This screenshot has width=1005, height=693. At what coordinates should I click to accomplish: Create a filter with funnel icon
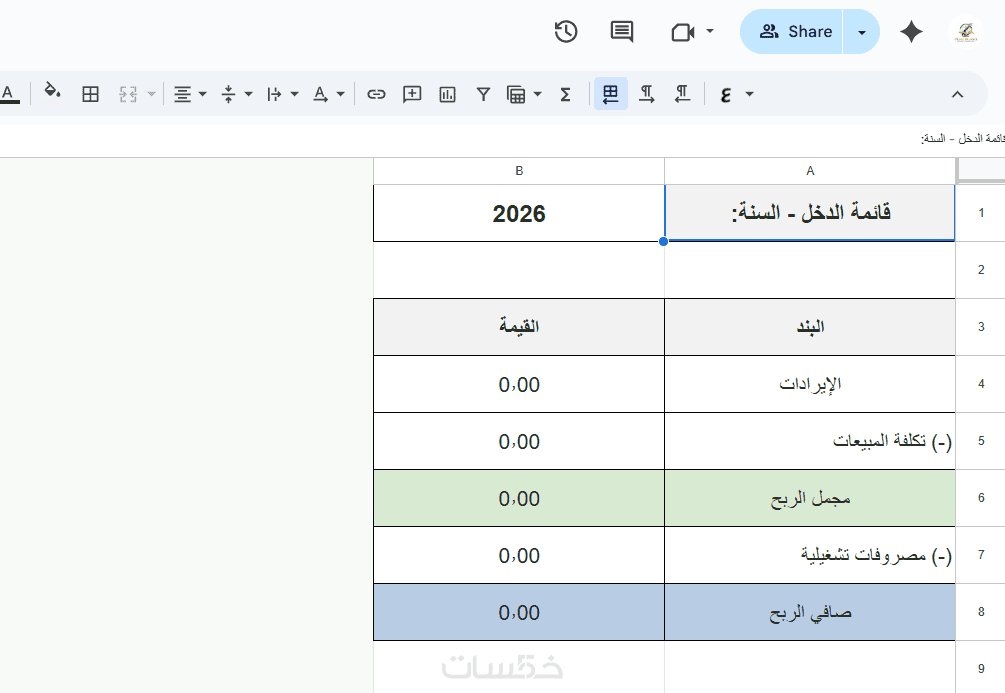[483, 94]
